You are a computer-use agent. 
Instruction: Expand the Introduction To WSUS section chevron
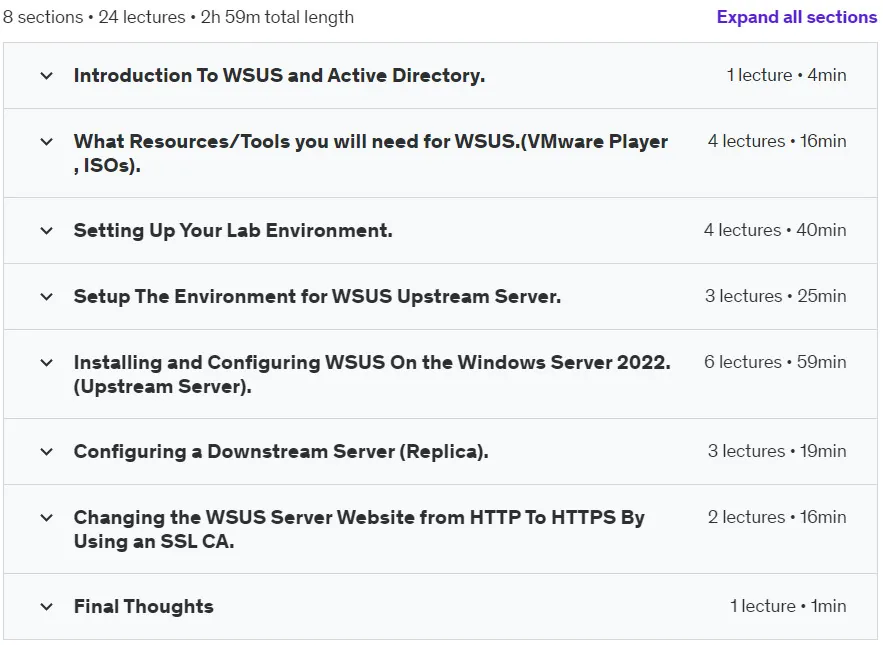(47, 75)
